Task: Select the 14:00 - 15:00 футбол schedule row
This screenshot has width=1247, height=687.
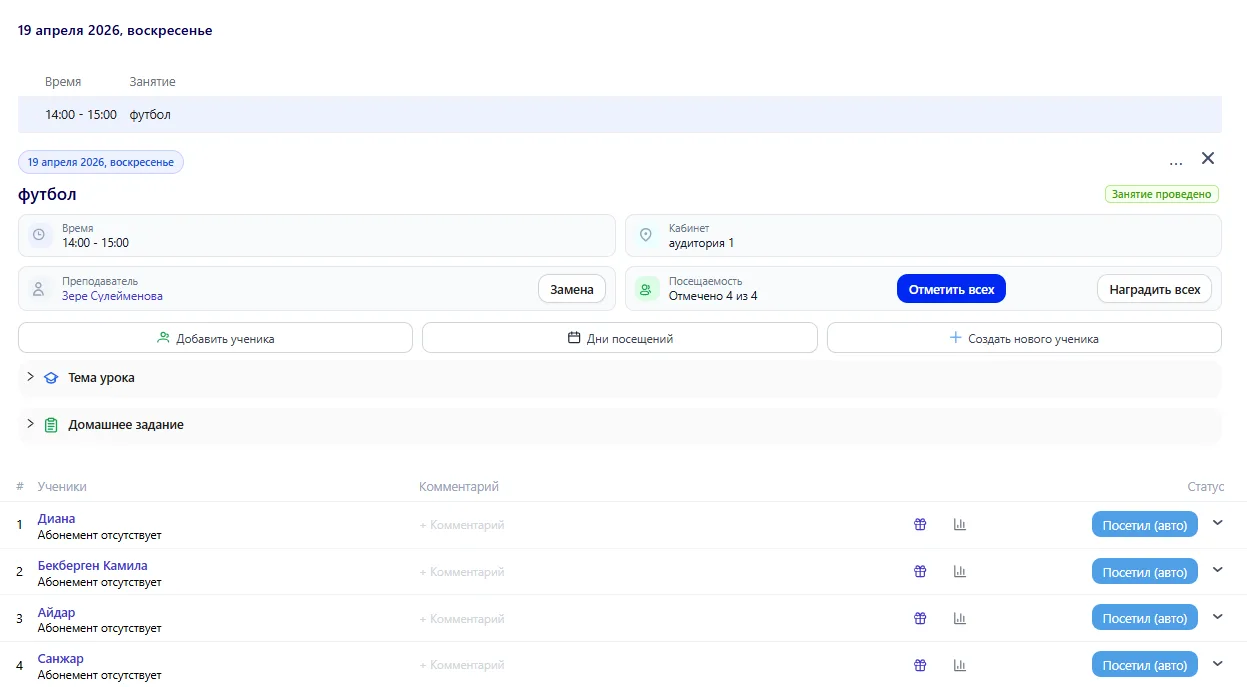Action: coord(619,115)
